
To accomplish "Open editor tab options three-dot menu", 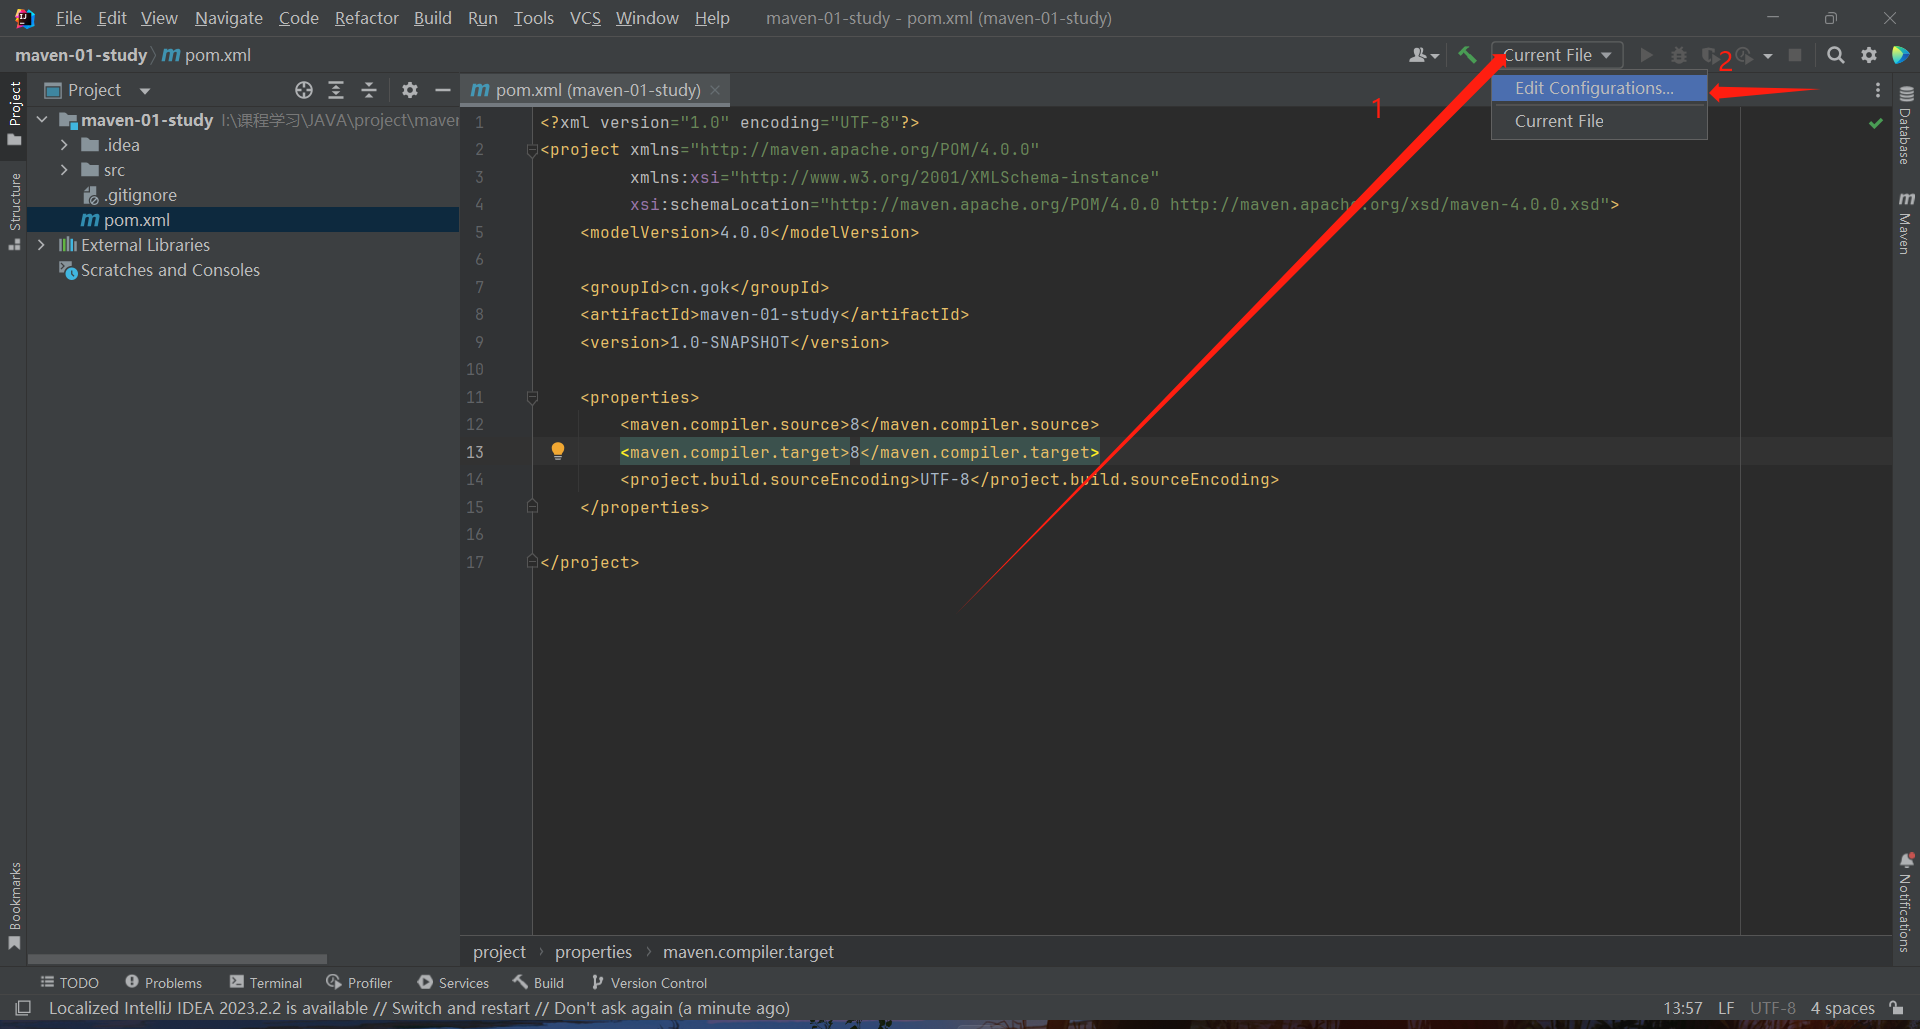I will (x=1878, y=90).
